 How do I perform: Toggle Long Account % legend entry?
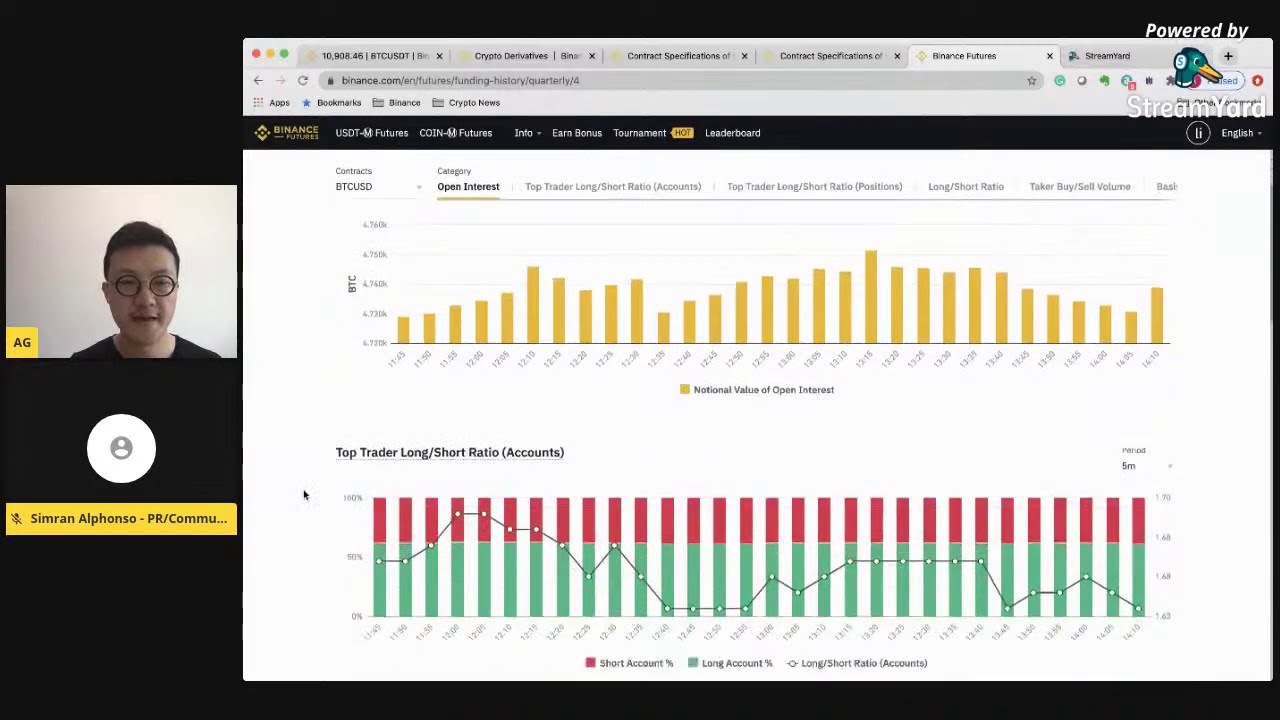730,663
